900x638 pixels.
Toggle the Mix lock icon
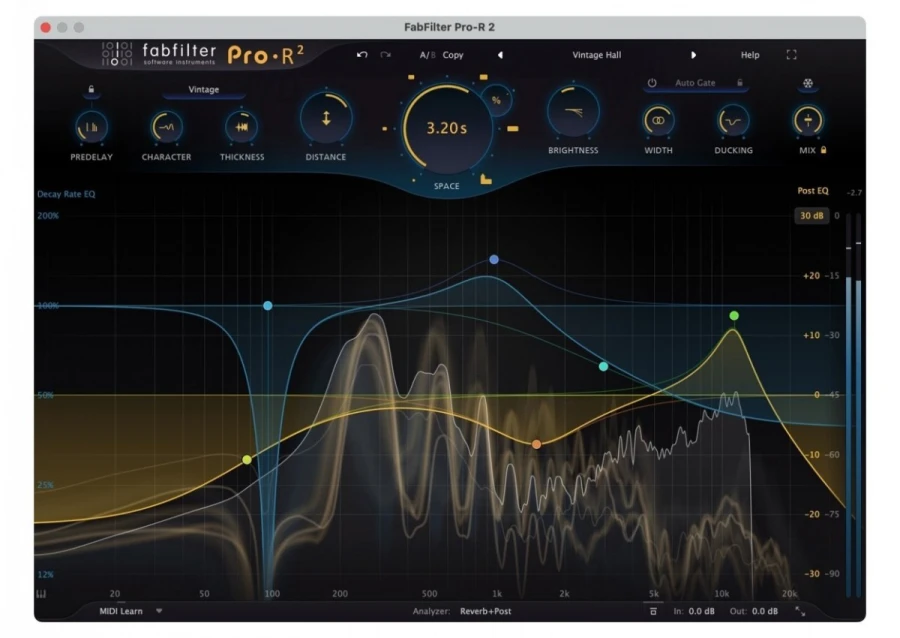(x=824, y=150)
